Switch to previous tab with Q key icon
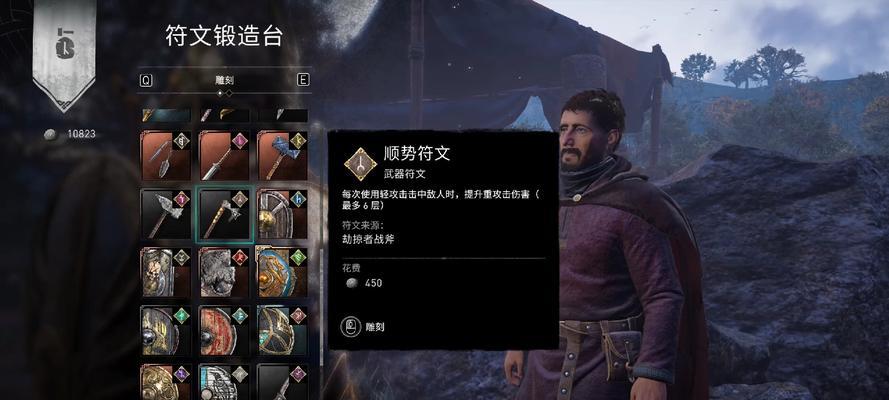Image resolution: width=889 pixels, height=400 pixels. pos(146,80)
